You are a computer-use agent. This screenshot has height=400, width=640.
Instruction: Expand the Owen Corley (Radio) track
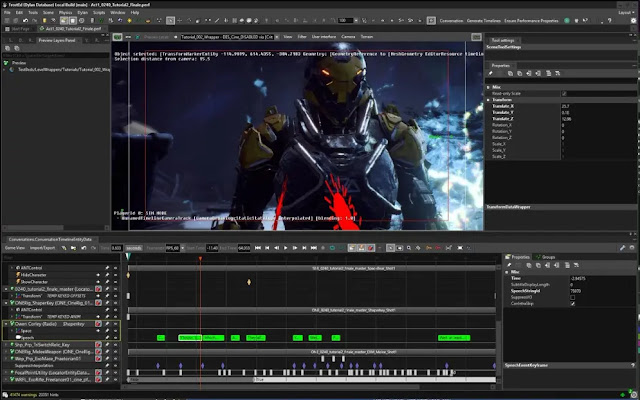click(x=6, y=323)
